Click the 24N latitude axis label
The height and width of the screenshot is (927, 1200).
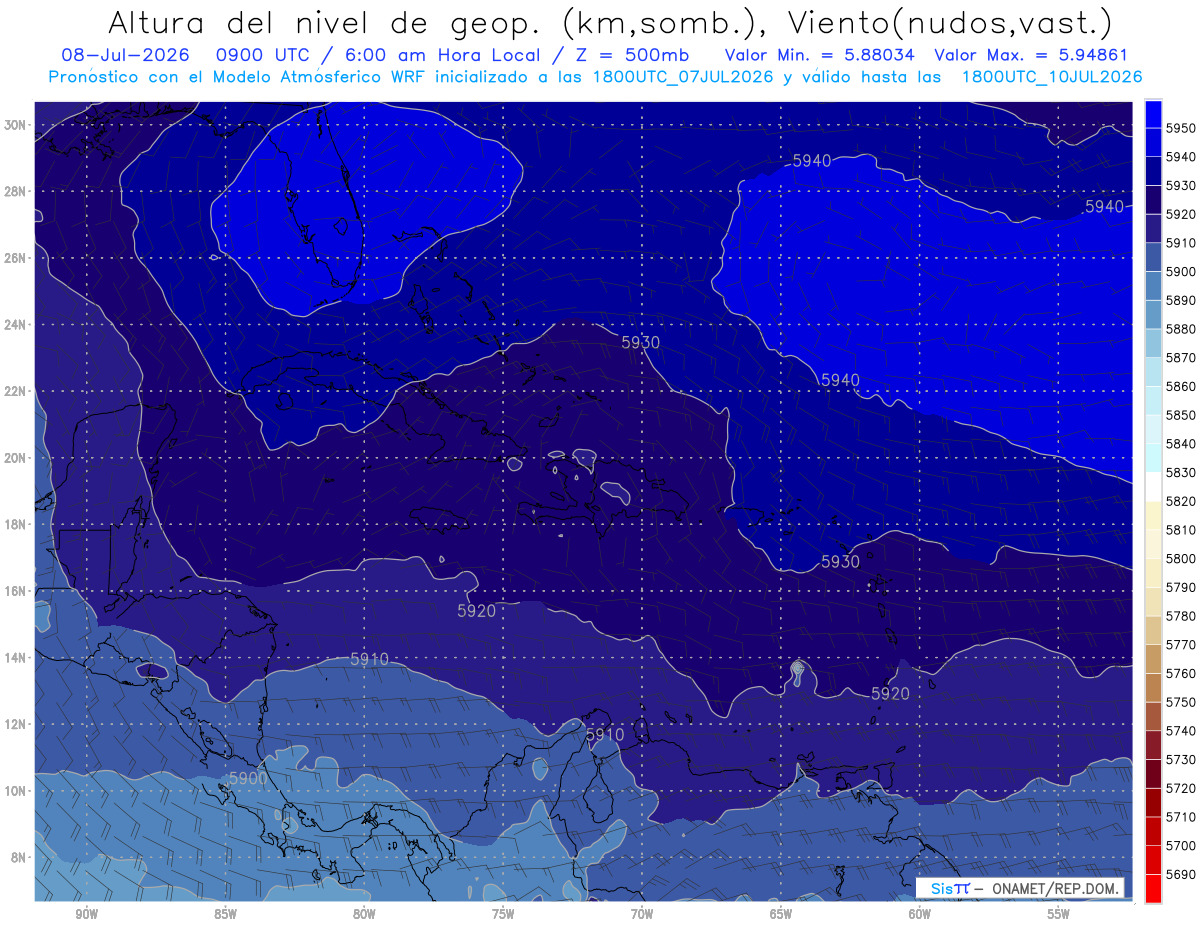point(15,325)
